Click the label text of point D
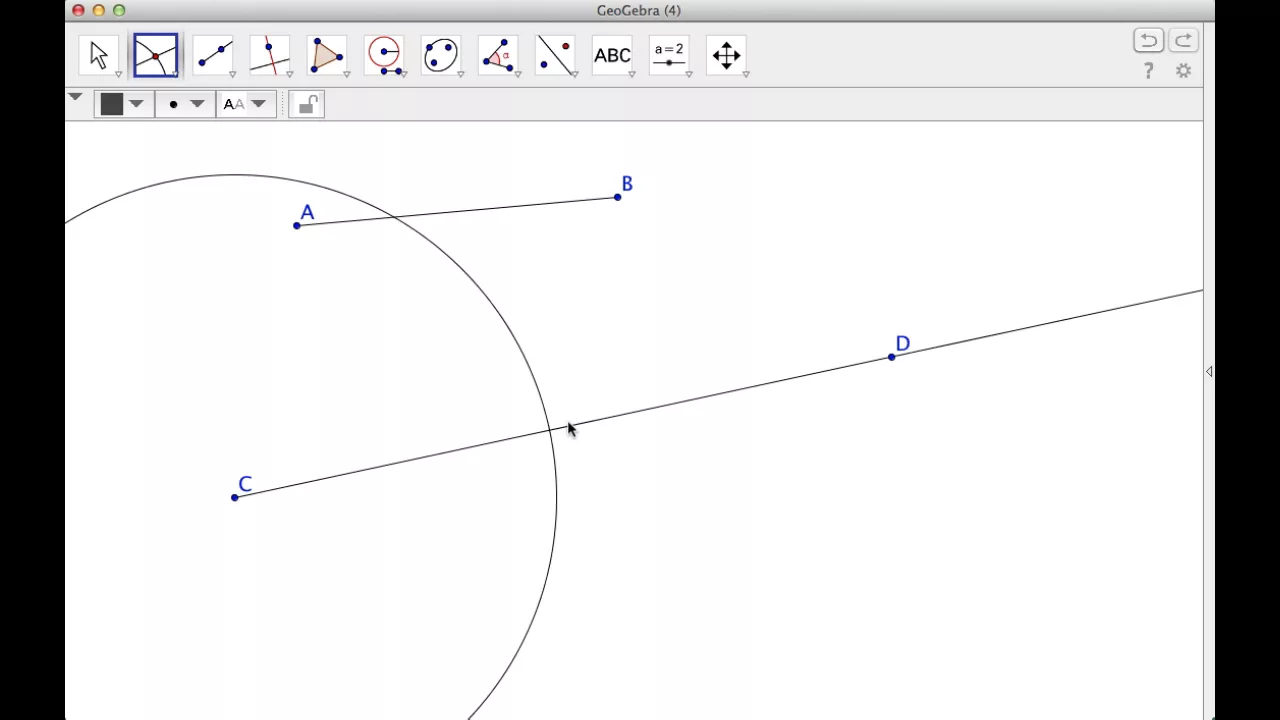 [903, 343]
